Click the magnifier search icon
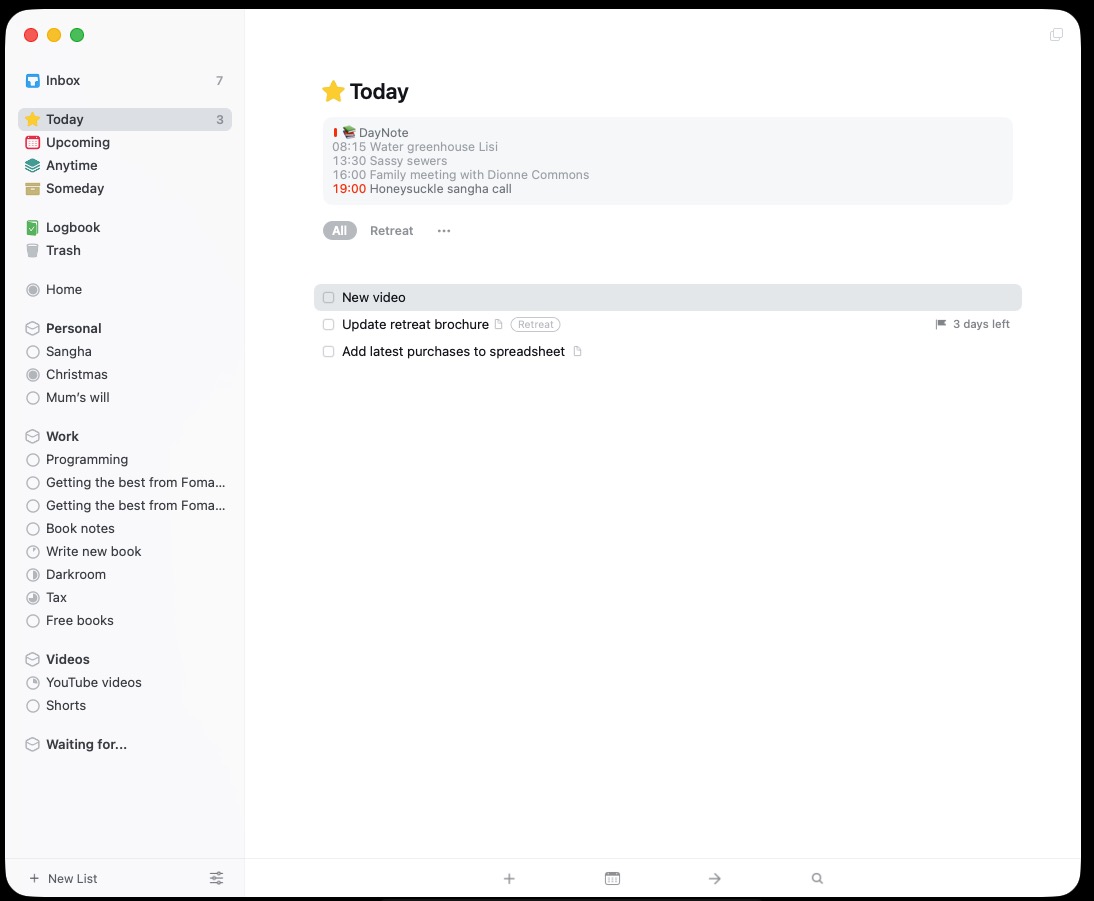Screen dimensions: 1094x901 coord(817,879)
